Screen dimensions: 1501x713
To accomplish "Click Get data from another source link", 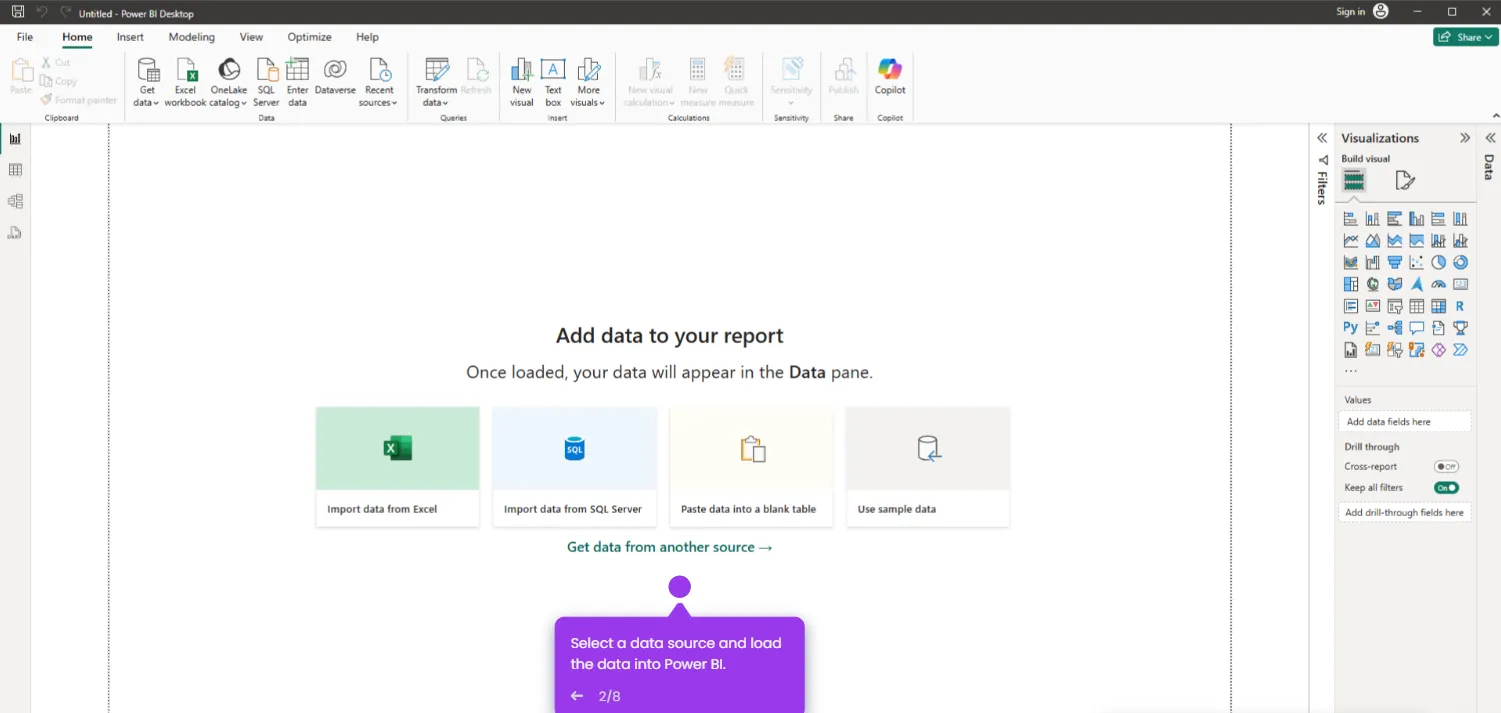I will (669, 547).
